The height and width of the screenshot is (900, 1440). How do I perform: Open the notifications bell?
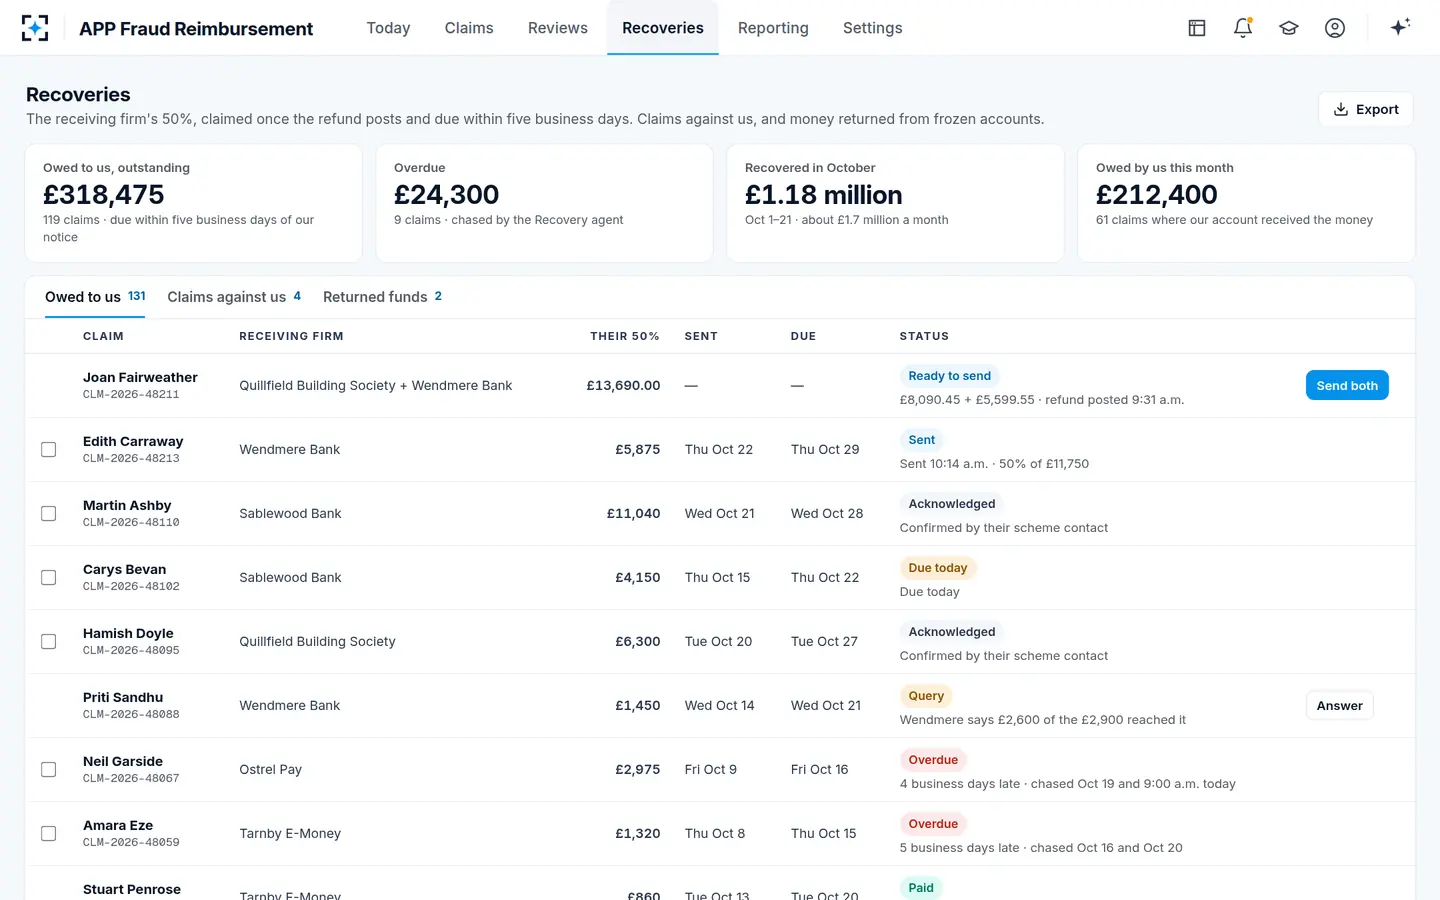coord(1243,28)
